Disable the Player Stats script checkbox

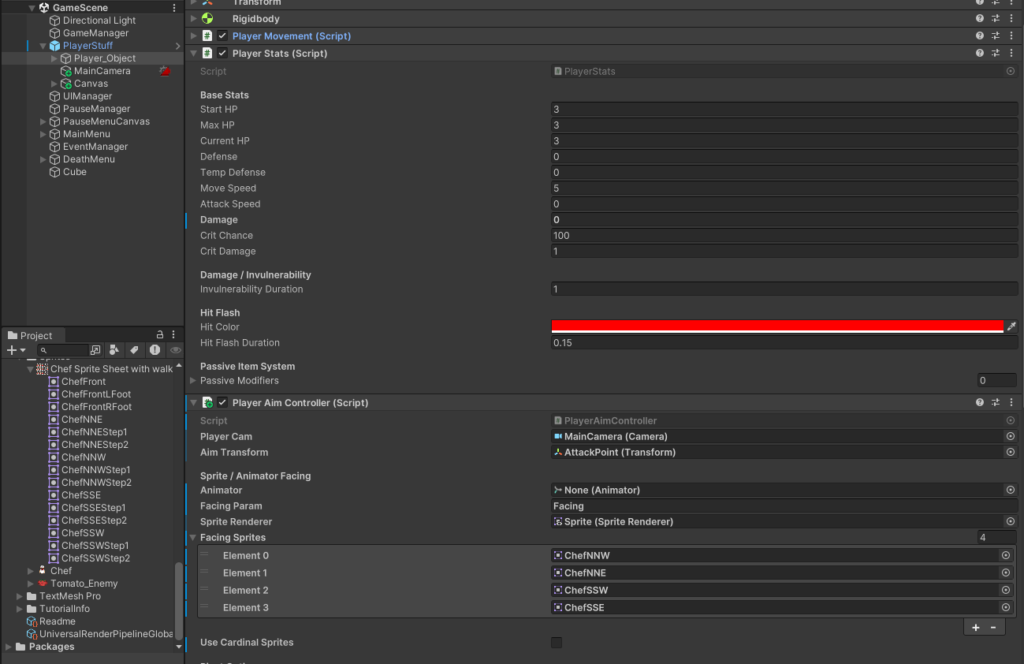coord(222,53)
